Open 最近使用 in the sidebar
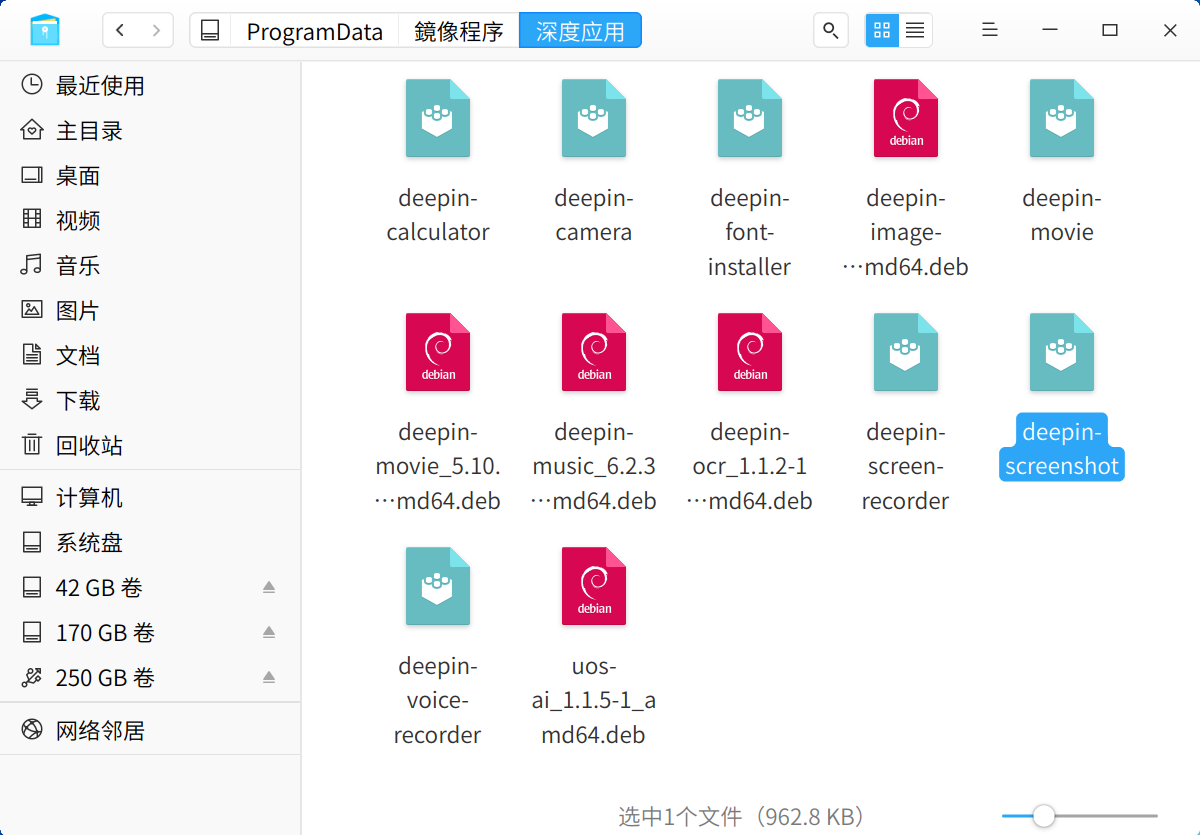Viewport: 1200px width, 835px height. coord(150,86)
